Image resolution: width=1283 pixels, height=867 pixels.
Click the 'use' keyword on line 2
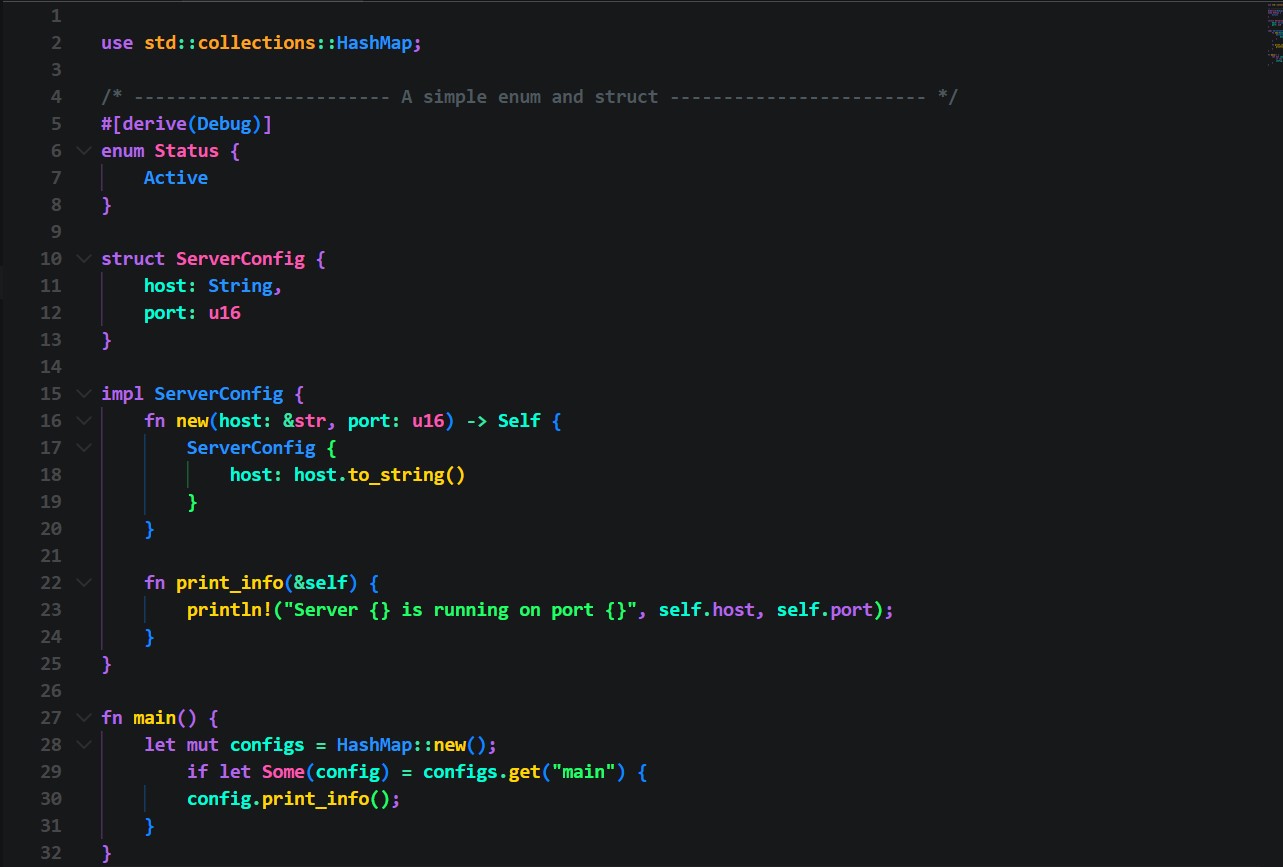point(117,43)
